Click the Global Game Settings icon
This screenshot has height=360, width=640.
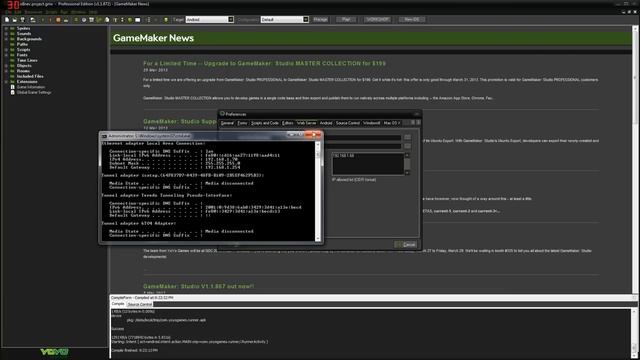12,92
